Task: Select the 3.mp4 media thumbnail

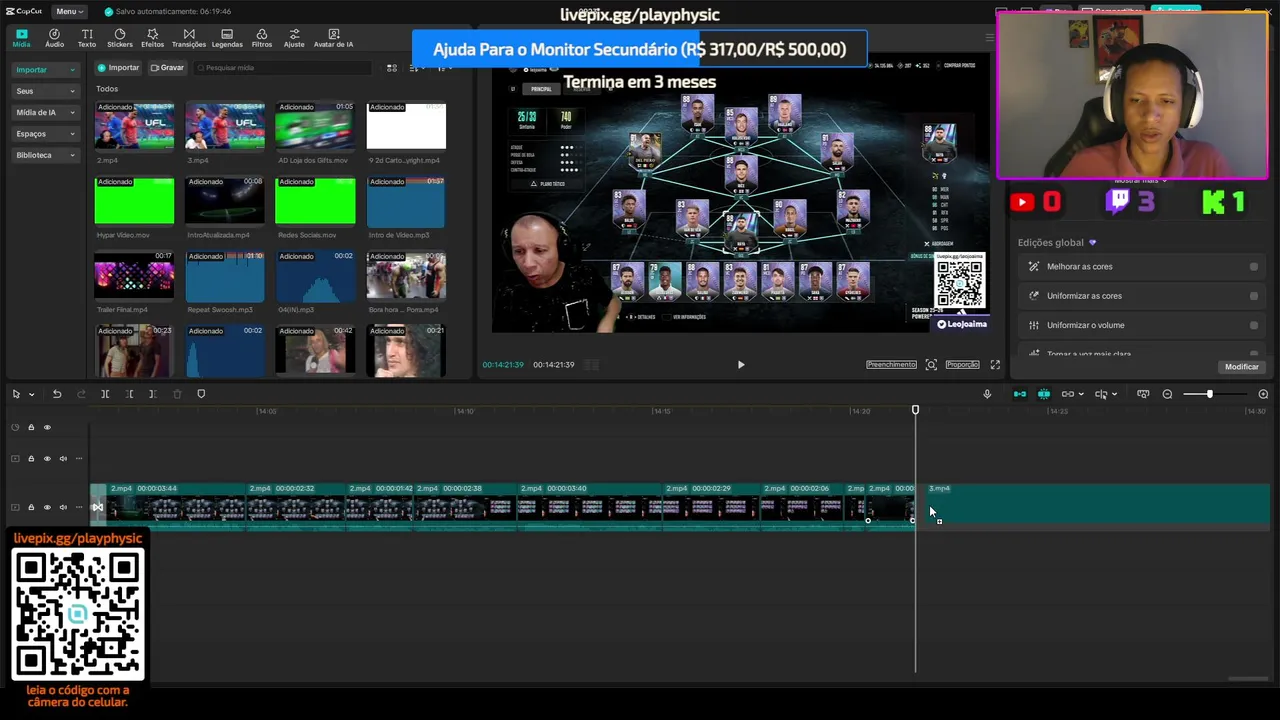Action: [x=225, y=127]
